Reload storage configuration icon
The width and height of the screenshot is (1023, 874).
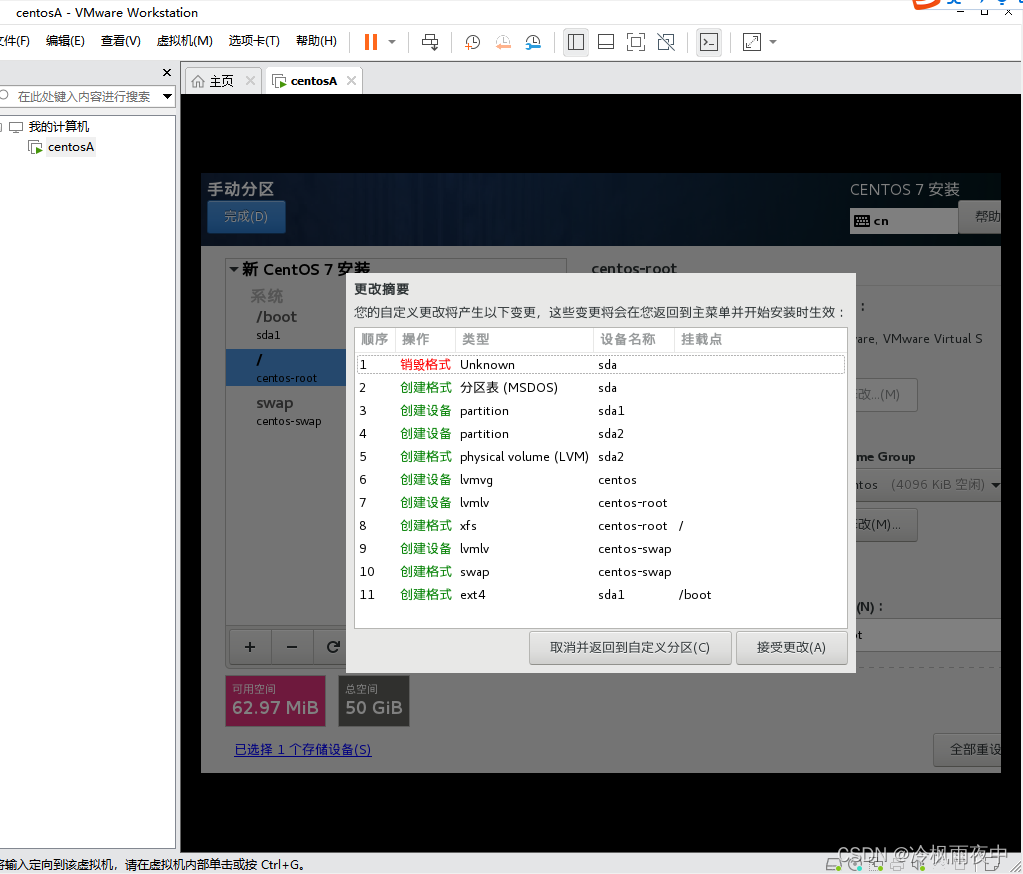[x=331, y=647]
